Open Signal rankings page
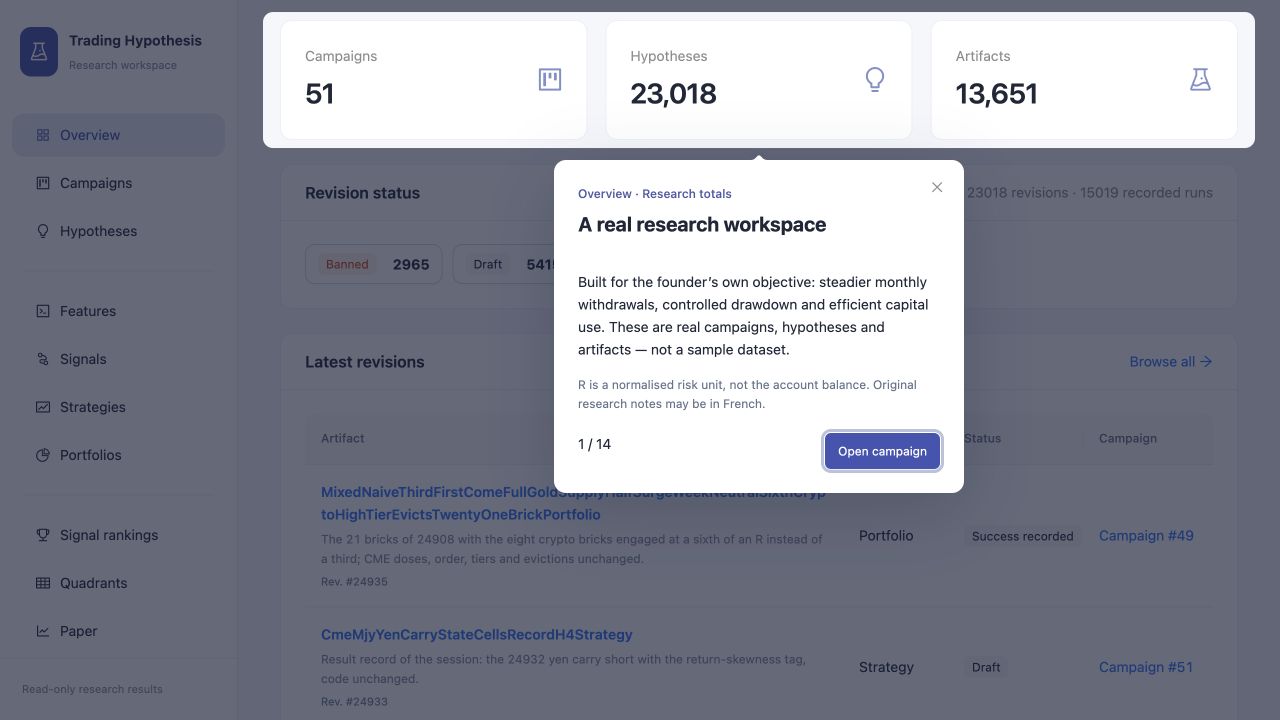Viewport: 1280px width, 720px height. pos(118,535)
